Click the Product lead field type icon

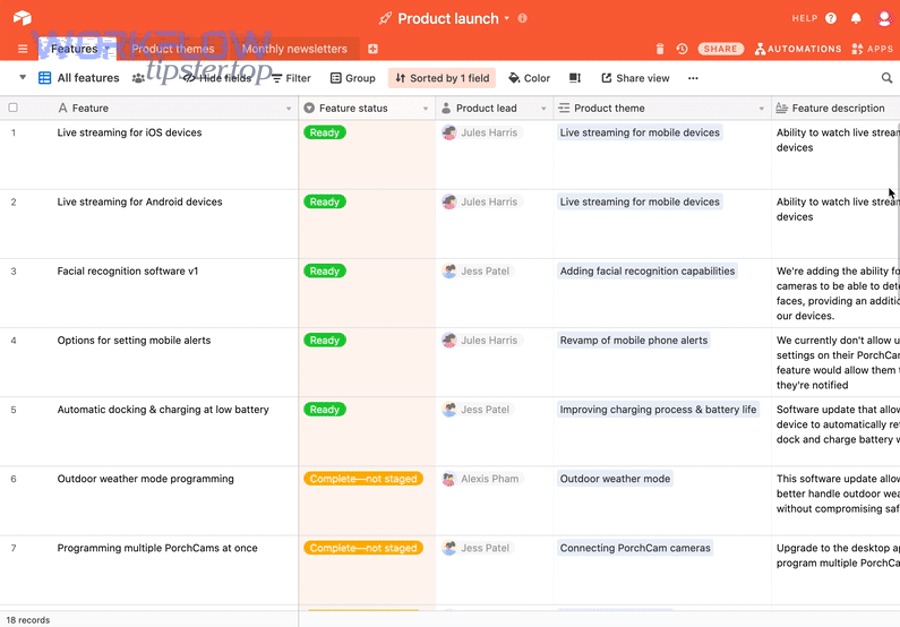[446, 108]
